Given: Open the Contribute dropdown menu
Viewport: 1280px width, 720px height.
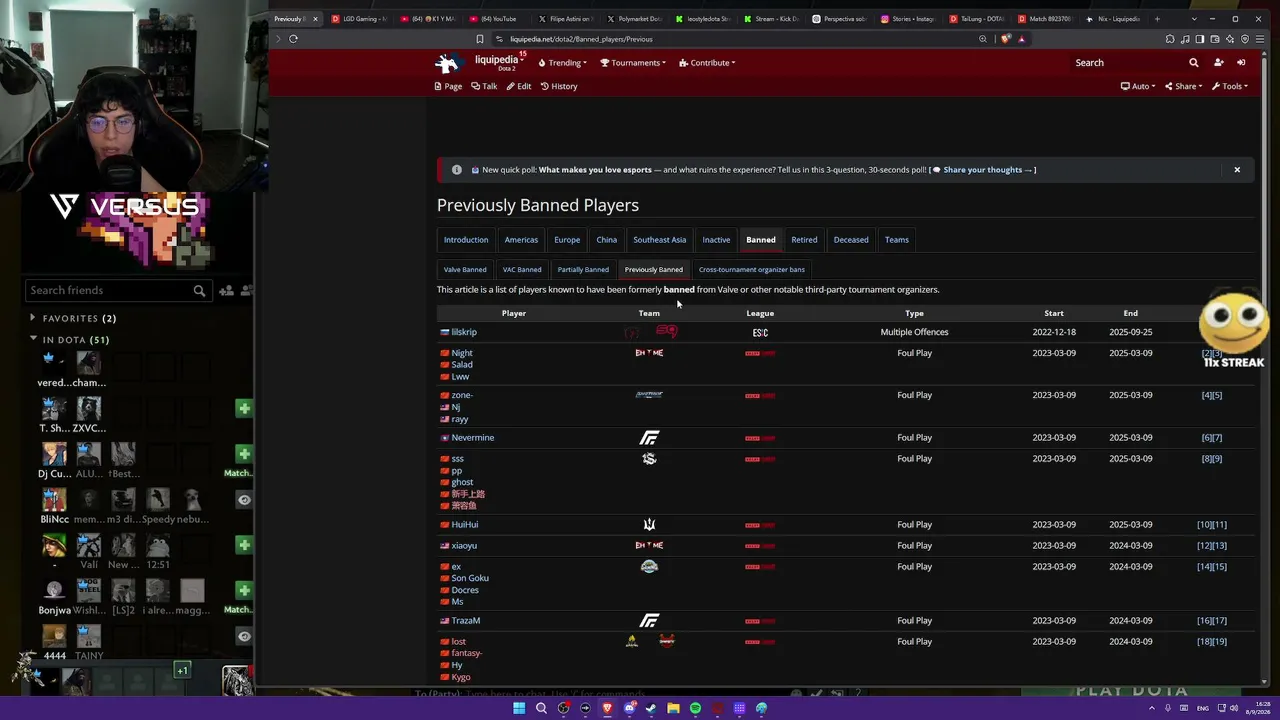Looking at the screenshot, I should coord(707,63).
